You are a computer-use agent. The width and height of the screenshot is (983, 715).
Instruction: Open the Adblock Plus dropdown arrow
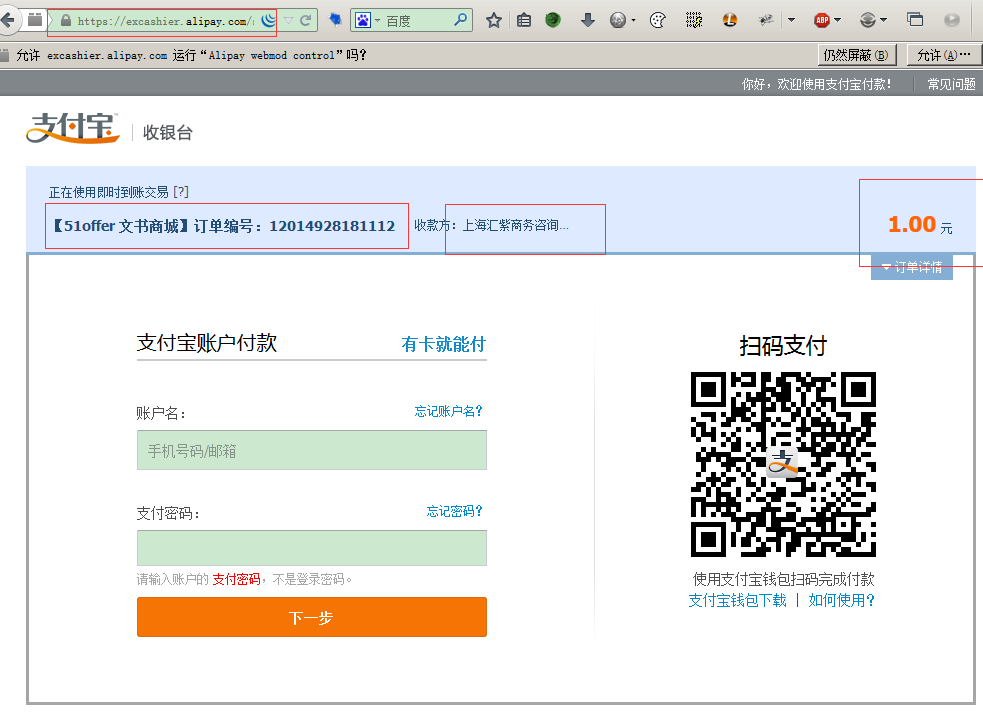coord(838,21)
